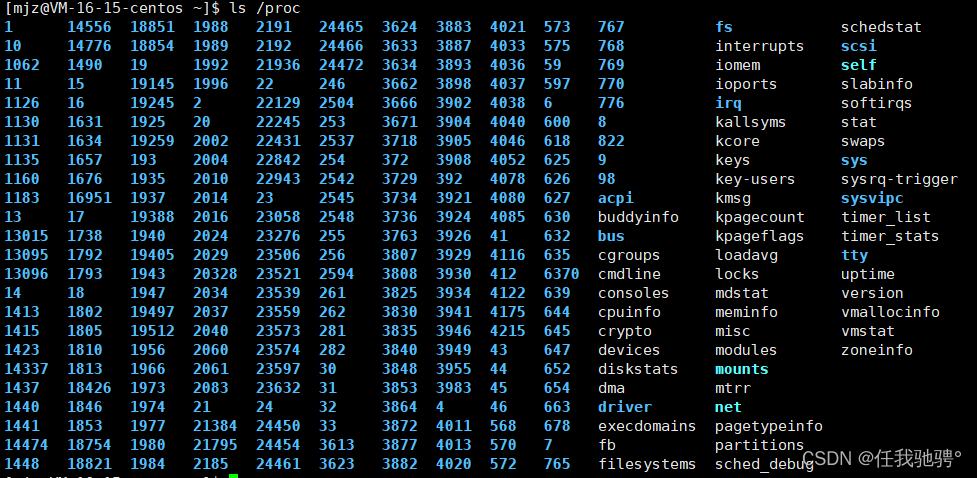Click the 'bus' directory name
This screenshot has height=478, width=977.
(x=611, y=236)
